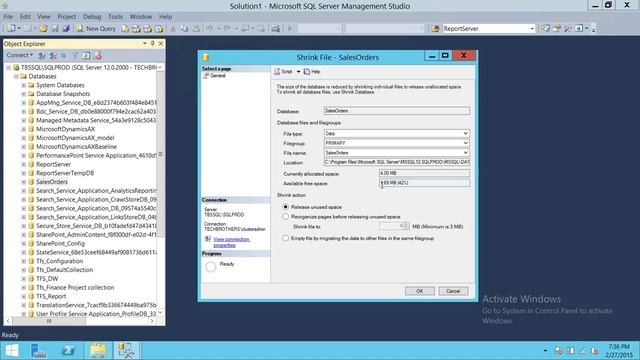Open PowerShell from the taskbar

[69, 351]
